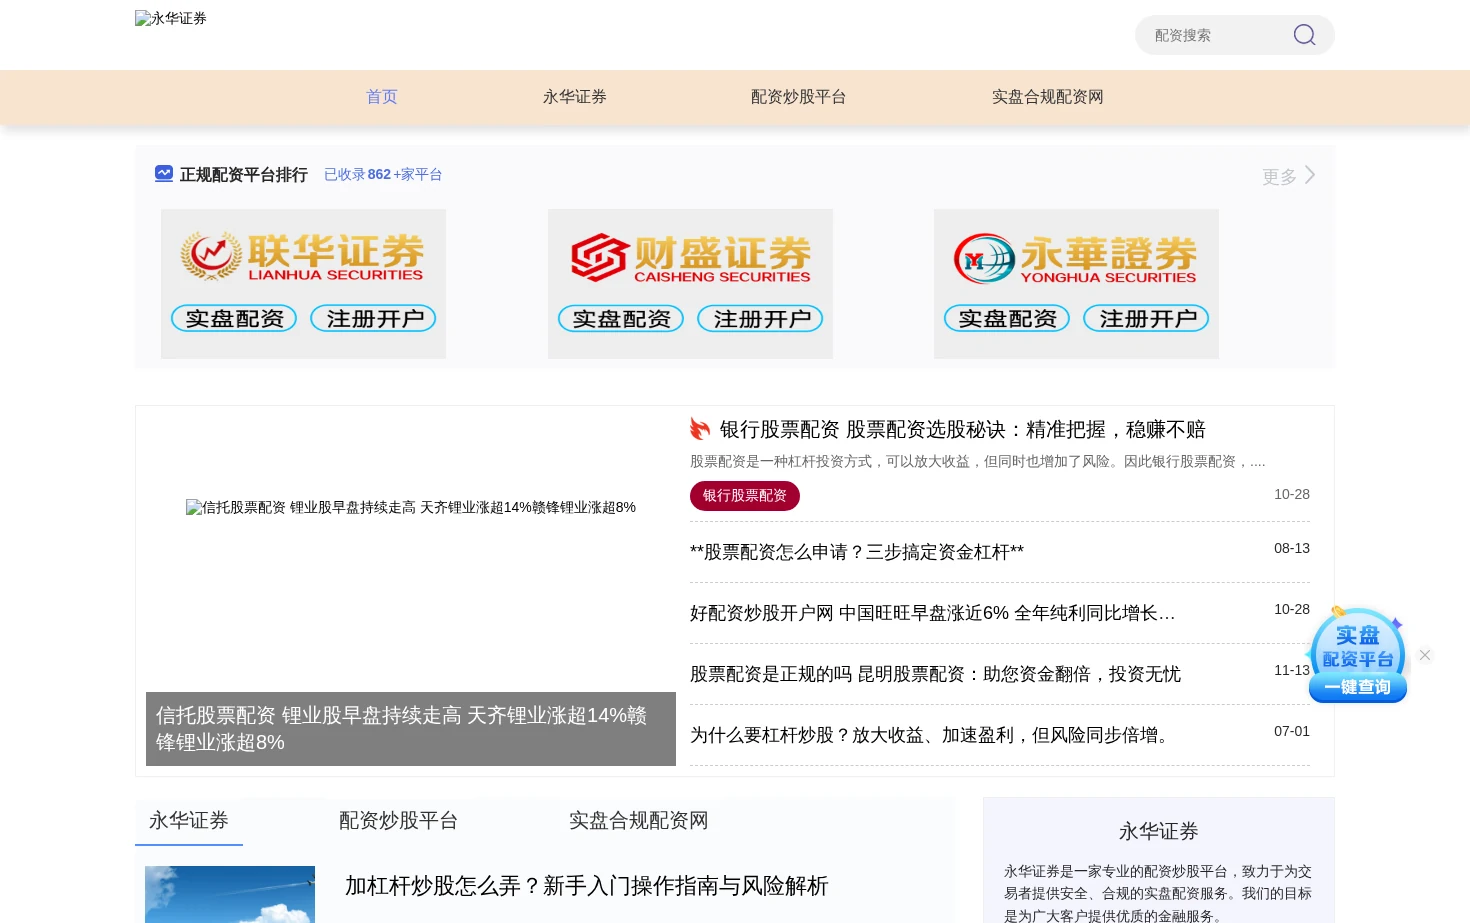1470x923 pixels.
Task: Open article 股票配资是正规的吗 昆明股票配资
Action: pos(935,674)
